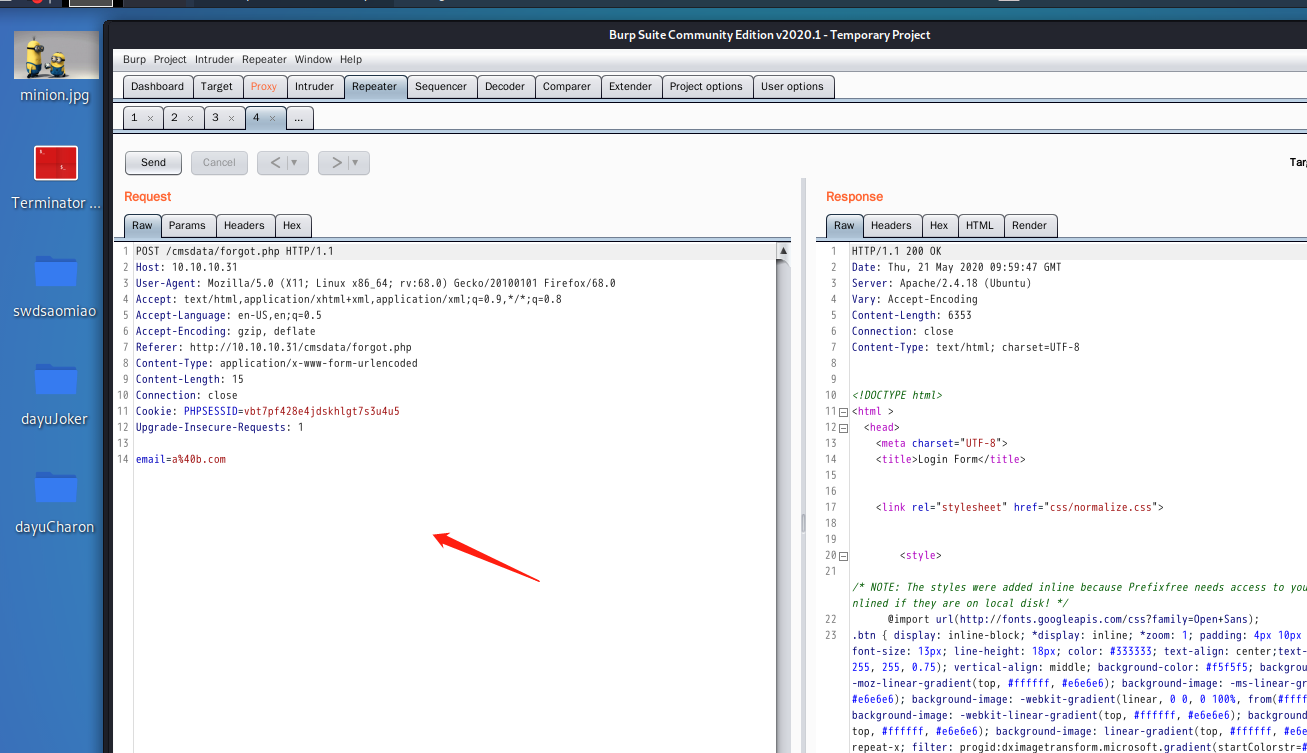Screen dimensions: 1307x753
Task: Click the email=a%40b.com request body line
Action: [x=181, y=459]
